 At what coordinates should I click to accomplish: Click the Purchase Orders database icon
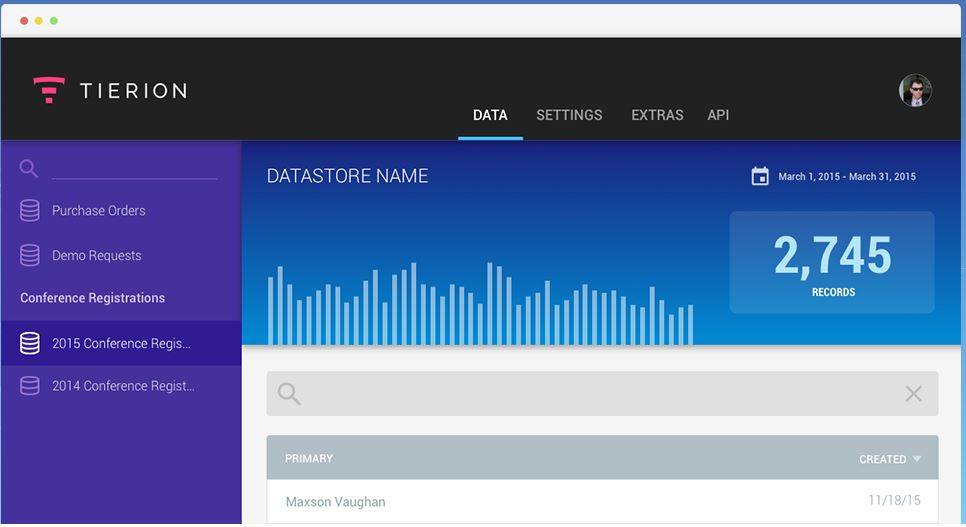(30, 210)
